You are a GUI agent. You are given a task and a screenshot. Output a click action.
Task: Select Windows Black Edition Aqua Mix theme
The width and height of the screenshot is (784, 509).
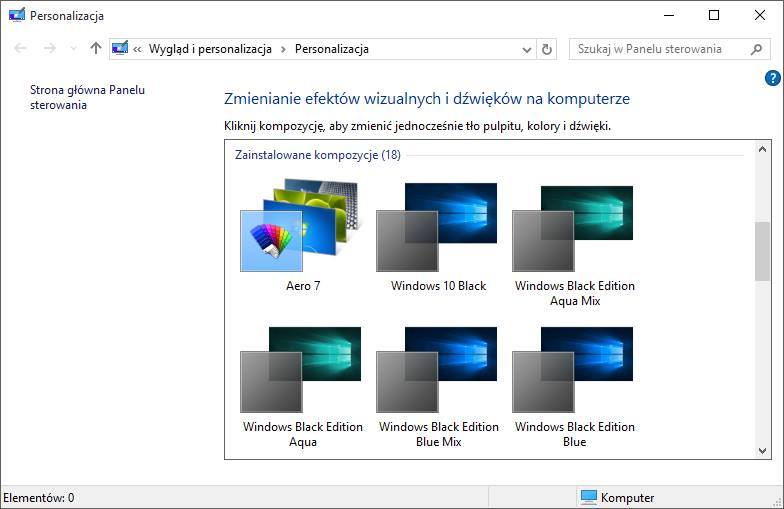click(x=572, y=229)
